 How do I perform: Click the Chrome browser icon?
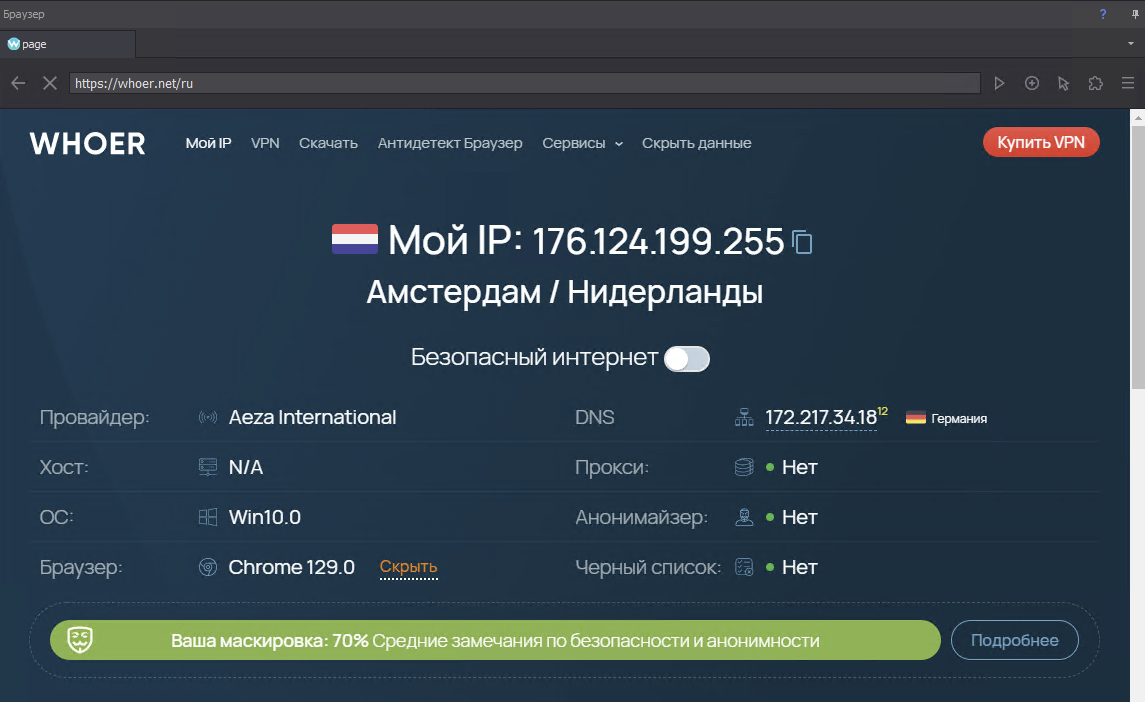click(x=208, y=567)
